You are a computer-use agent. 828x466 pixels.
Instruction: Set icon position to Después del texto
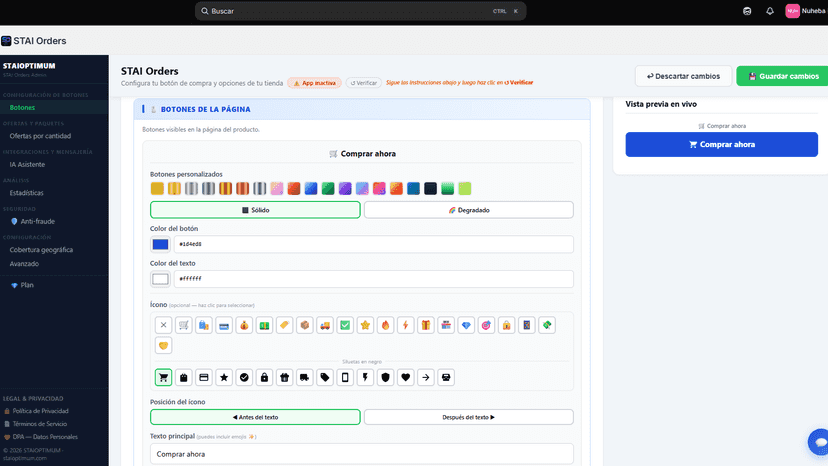coord(468,417)
